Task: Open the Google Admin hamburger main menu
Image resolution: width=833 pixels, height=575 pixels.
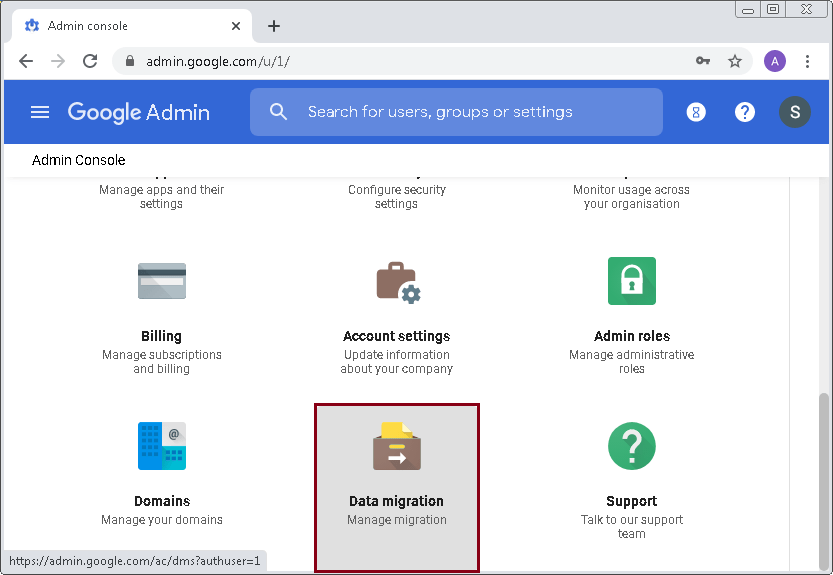Action: (40, 112)
